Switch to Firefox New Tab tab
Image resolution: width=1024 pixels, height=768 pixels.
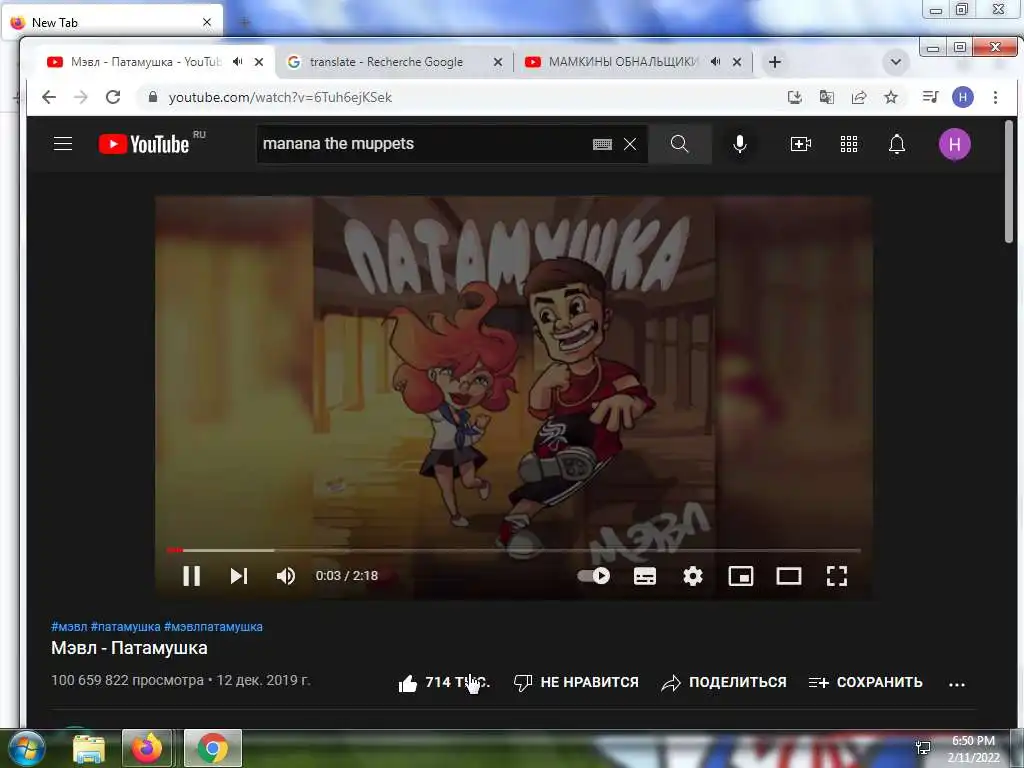click(x=111, y=22)
